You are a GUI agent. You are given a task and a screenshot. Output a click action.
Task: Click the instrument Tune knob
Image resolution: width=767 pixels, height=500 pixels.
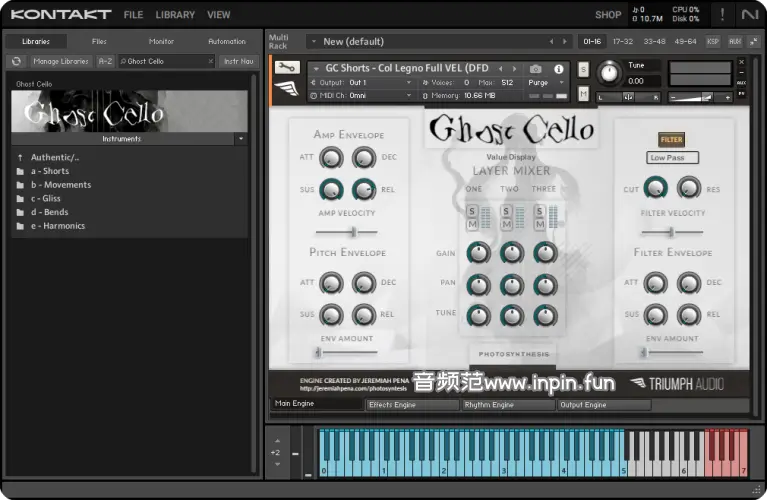[609, 72]
